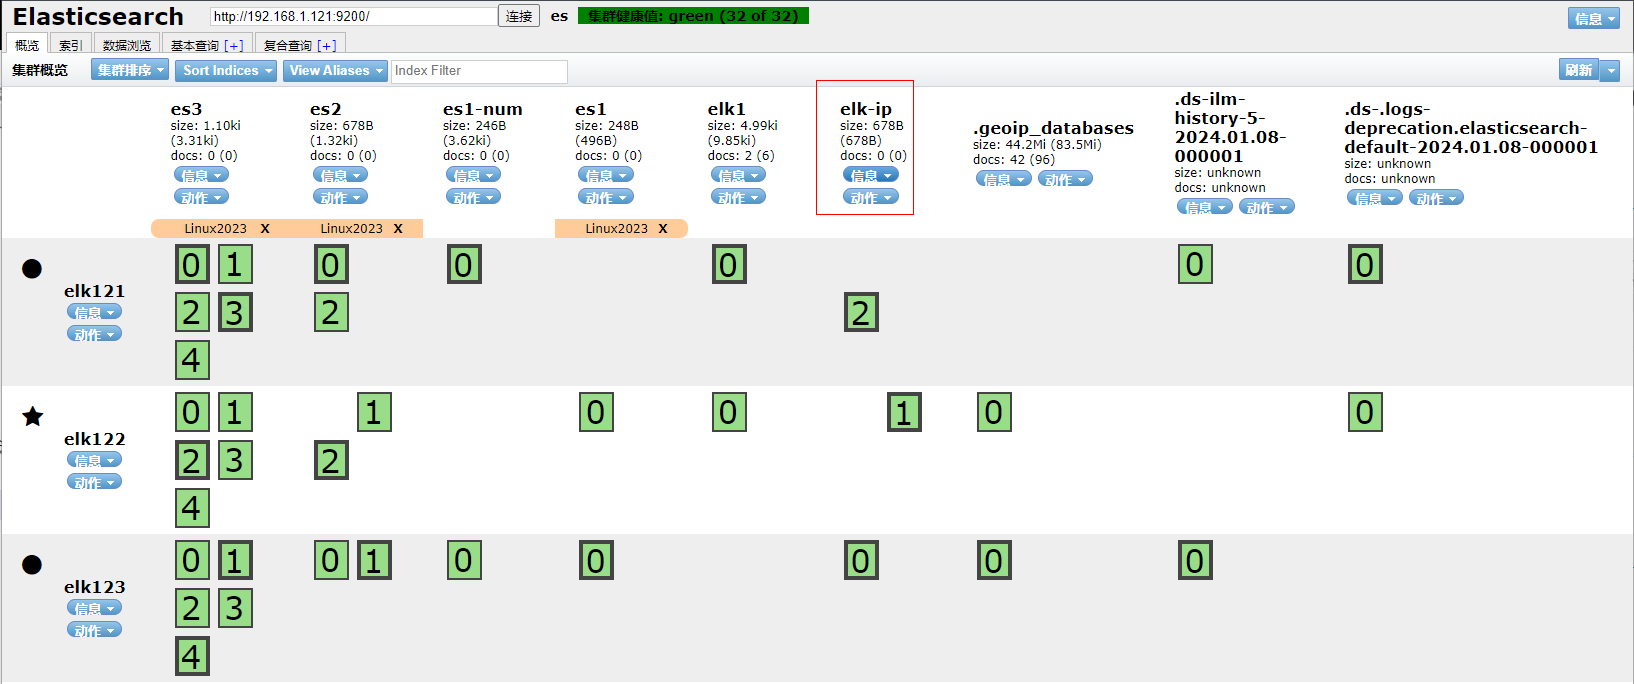Click the circle icon beside node elk123
1634x684 pixels.
32,564
